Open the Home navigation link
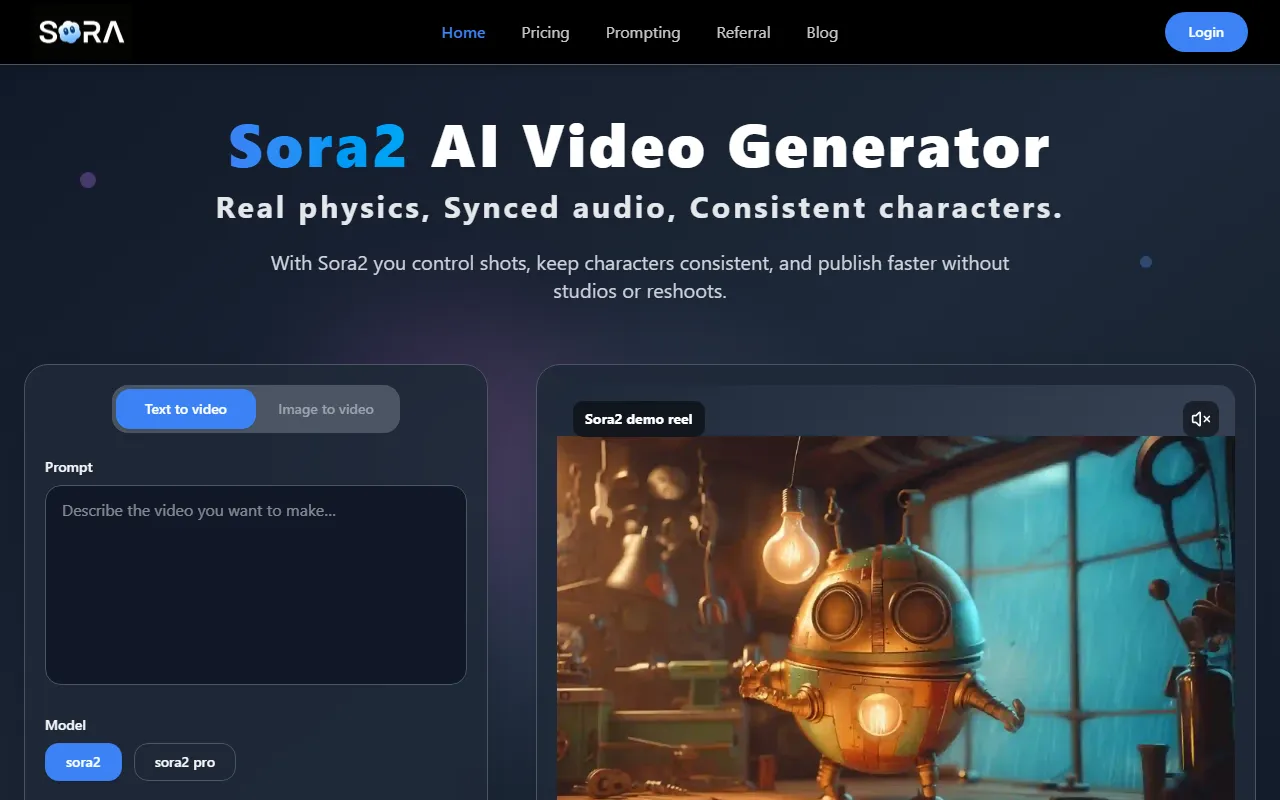 463,32
